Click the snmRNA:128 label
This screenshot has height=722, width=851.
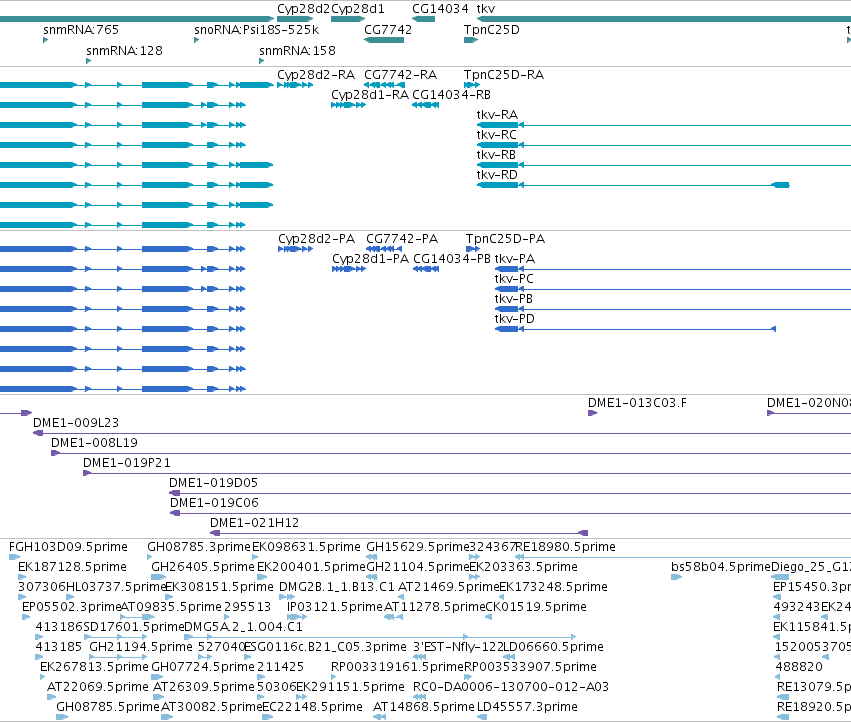[124, 51]
